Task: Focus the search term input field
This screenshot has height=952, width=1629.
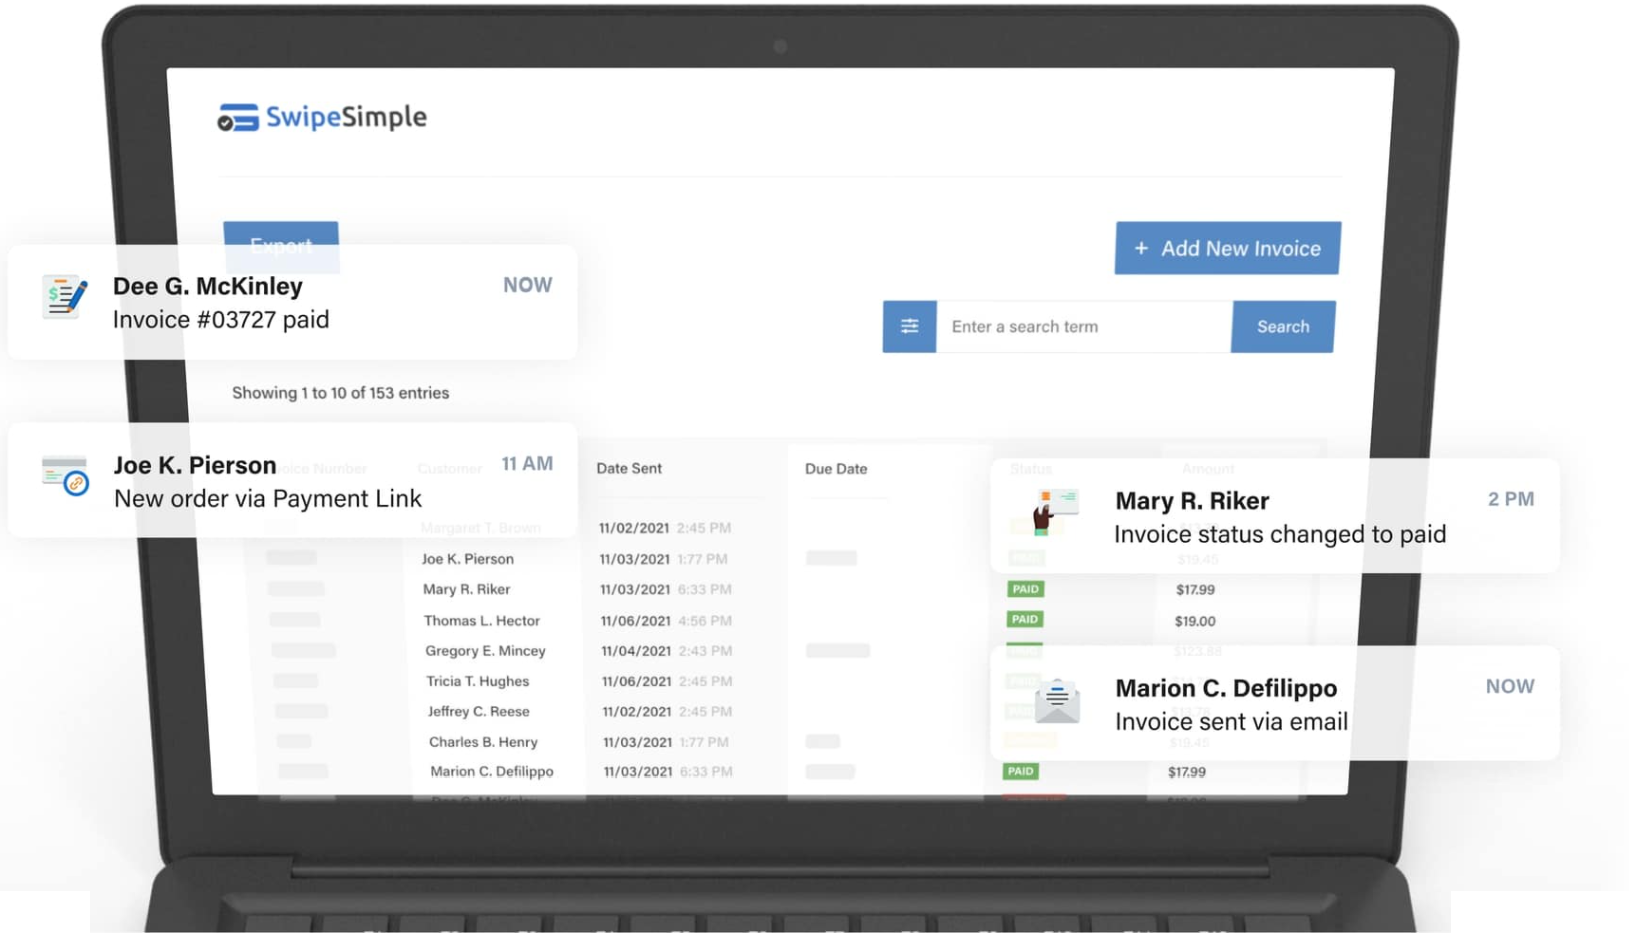Action: [1083, 327]
